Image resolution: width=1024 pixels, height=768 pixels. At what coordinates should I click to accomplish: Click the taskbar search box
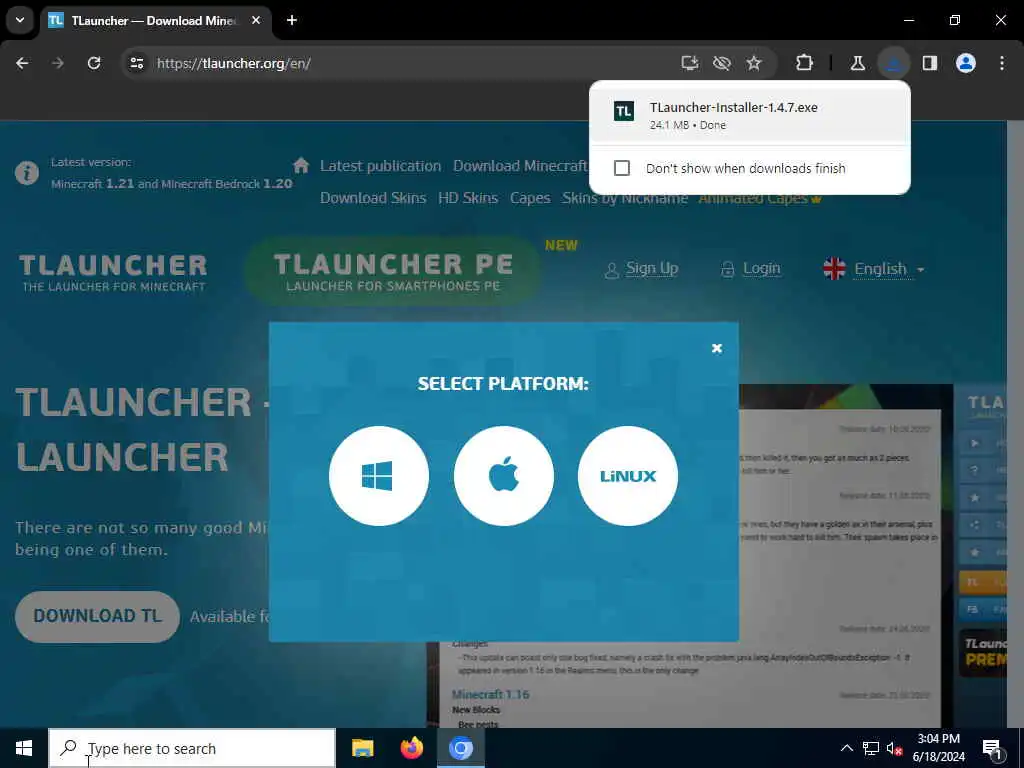click(x=192, y=748)
